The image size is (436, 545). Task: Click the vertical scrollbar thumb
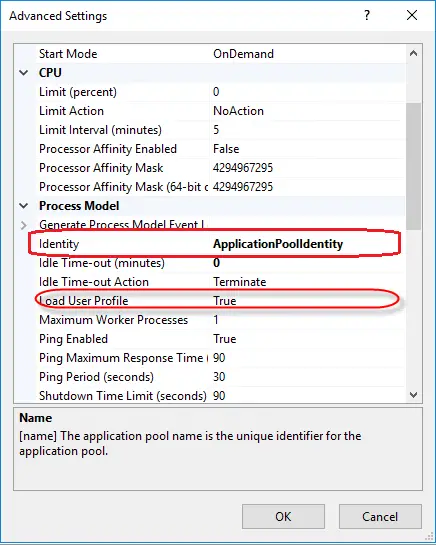tap(413, 166)
